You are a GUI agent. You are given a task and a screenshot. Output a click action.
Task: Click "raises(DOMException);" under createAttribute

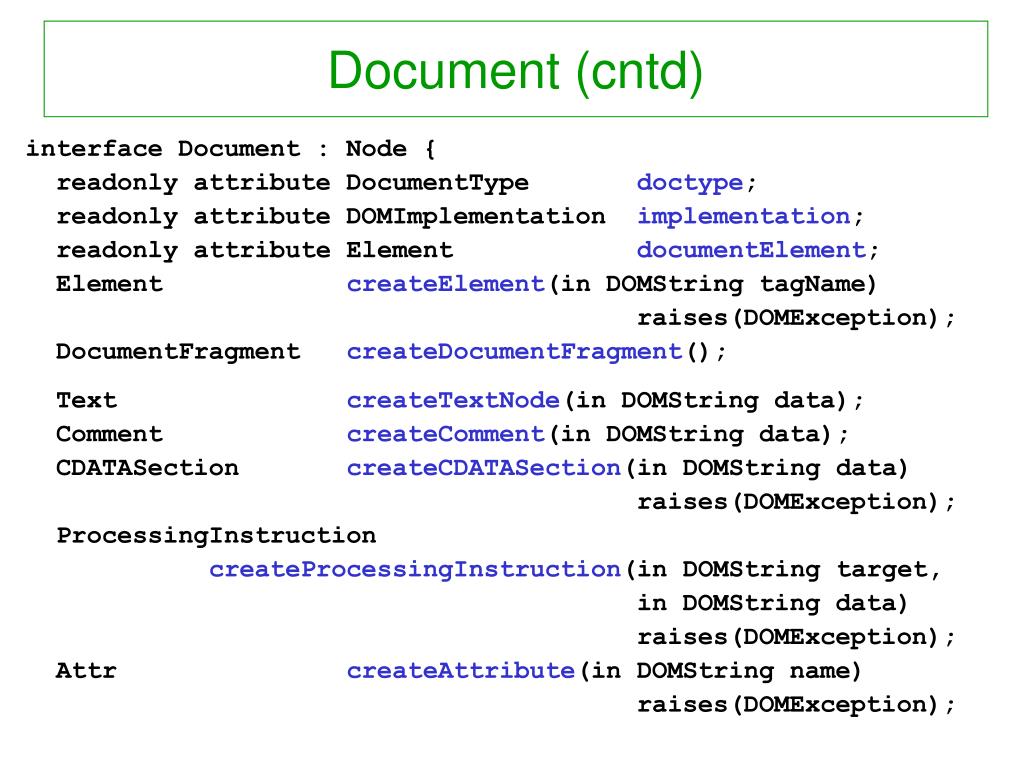(796, 705)
